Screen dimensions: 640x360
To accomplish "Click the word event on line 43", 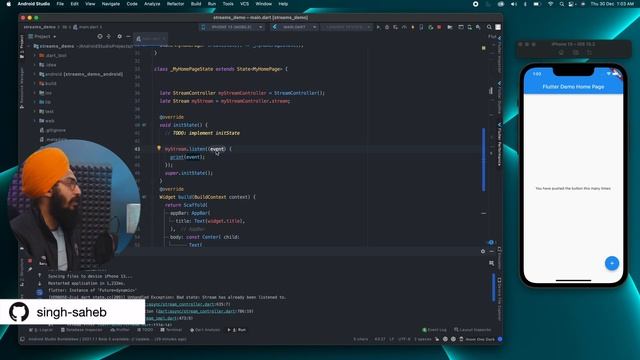I will pyautogui.click(x=217, y=149).
